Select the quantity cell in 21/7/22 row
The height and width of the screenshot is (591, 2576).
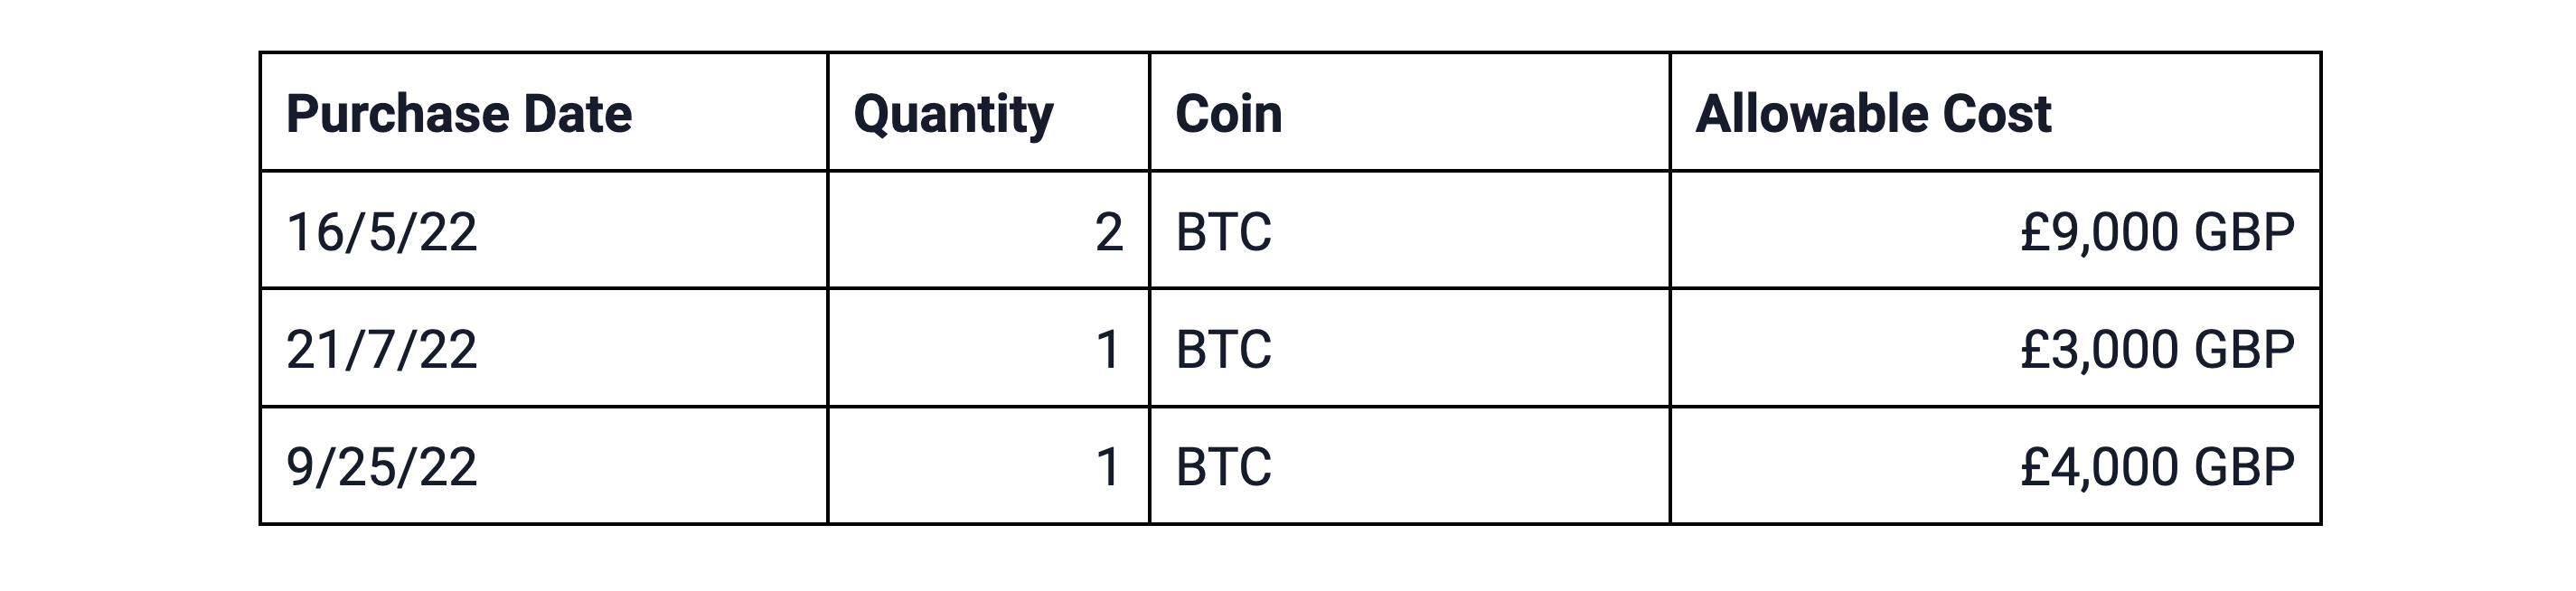(1108, 350)
